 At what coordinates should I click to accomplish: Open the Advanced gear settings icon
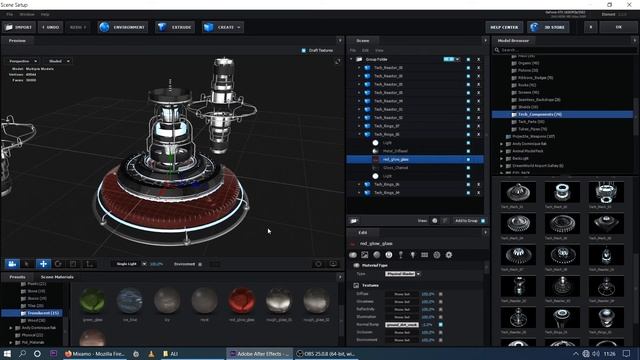[449, 255]
